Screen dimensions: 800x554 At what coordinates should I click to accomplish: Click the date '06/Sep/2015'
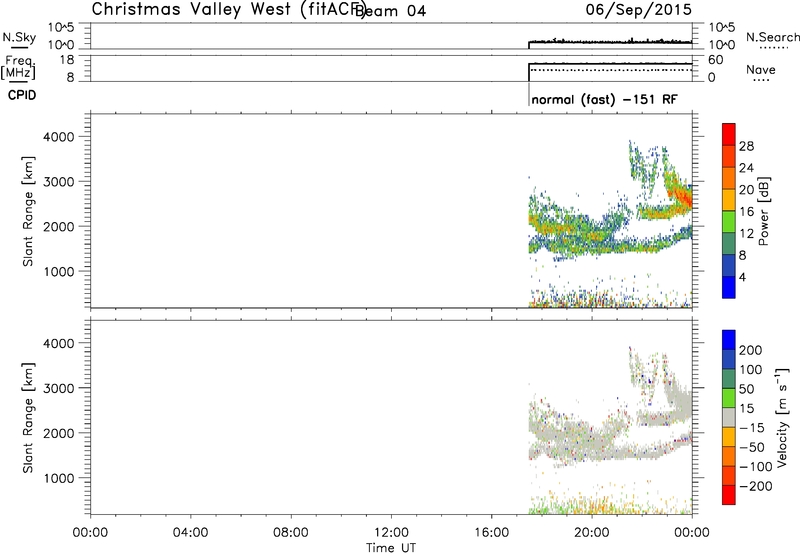(x=638, y=10)
